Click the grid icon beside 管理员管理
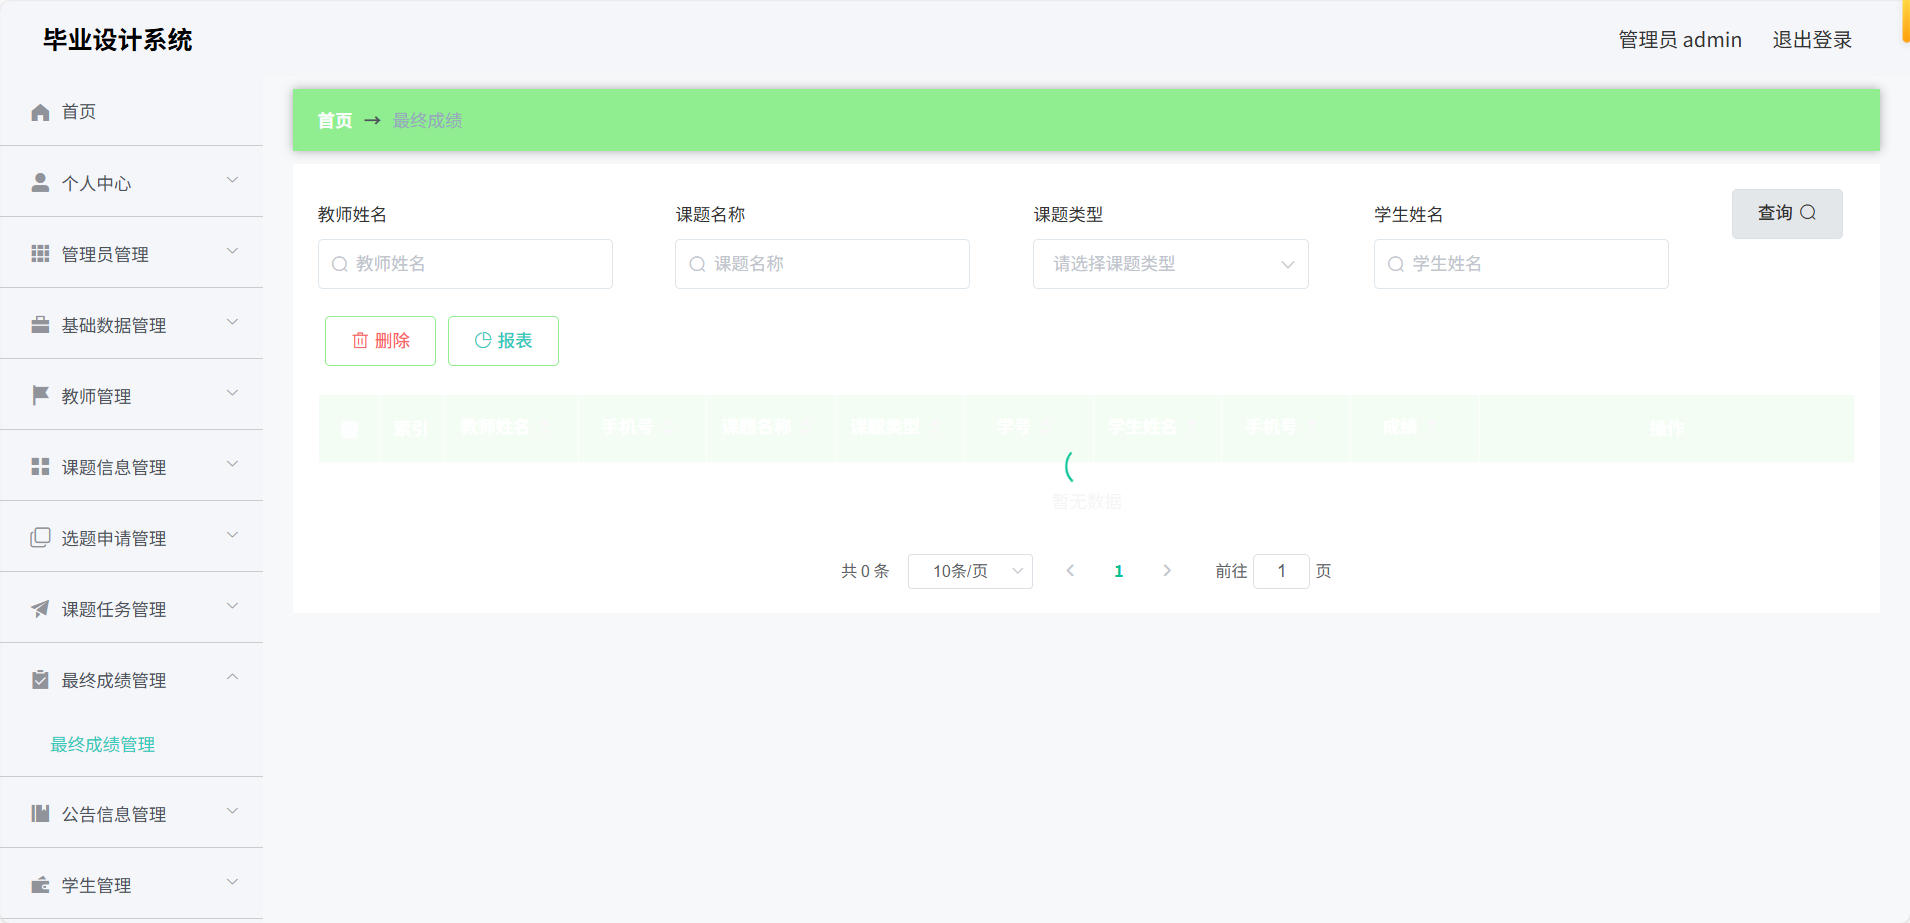 point(40,254)
